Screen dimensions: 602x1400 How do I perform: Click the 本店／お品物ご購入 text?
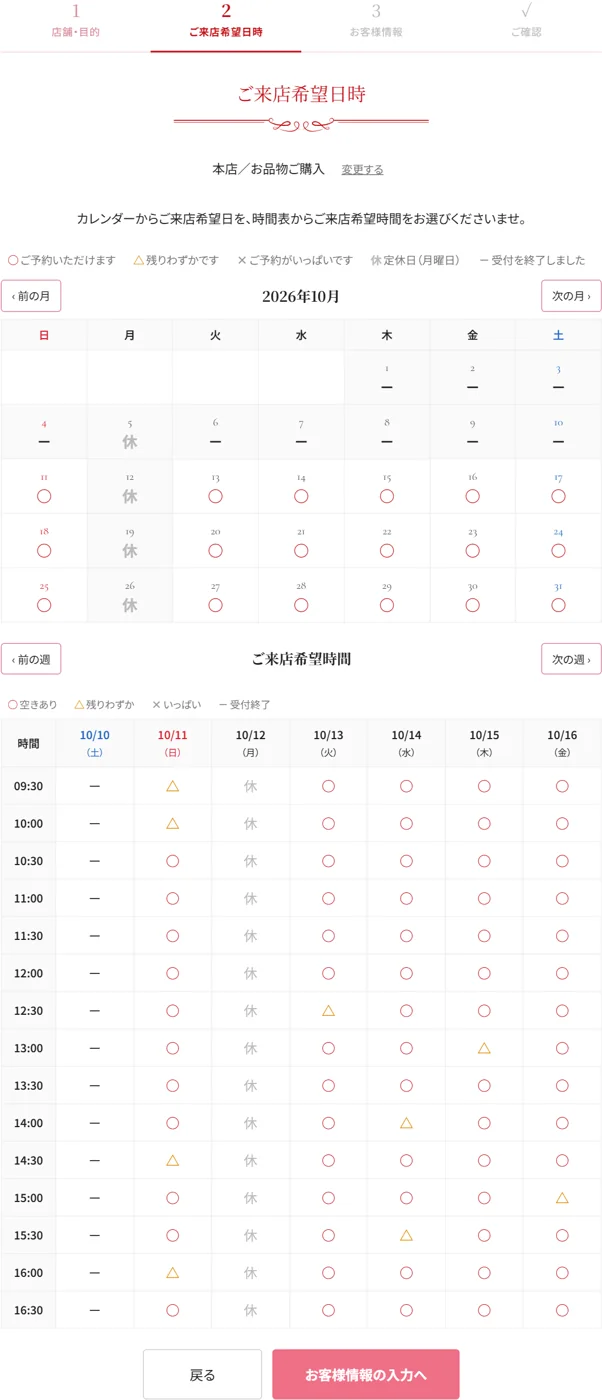tap(268, 169)
